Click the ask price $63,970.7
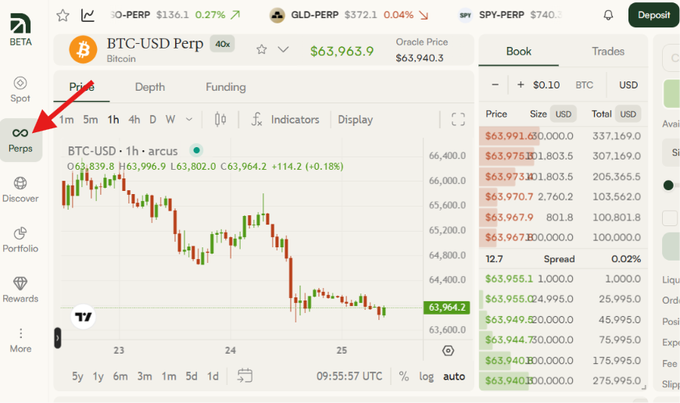The height and width of the screenshot is (403, 680). (x=509, y=197)
